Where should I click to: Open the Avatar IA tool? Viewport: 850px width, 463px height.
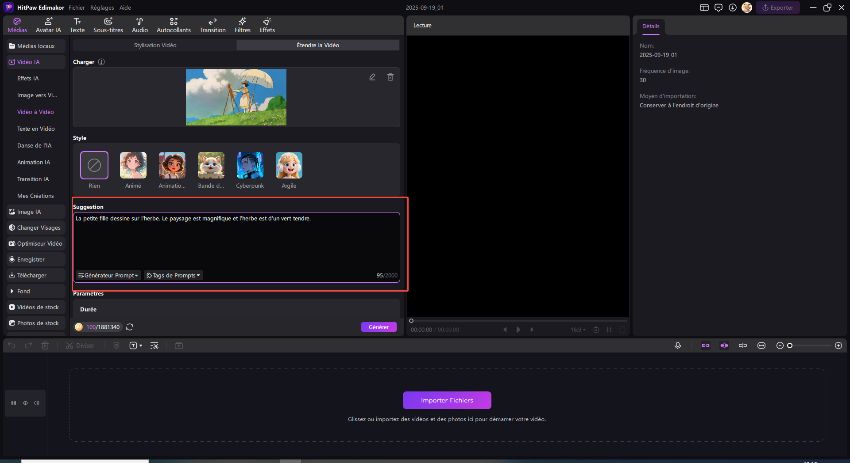(x=48, y=25)
